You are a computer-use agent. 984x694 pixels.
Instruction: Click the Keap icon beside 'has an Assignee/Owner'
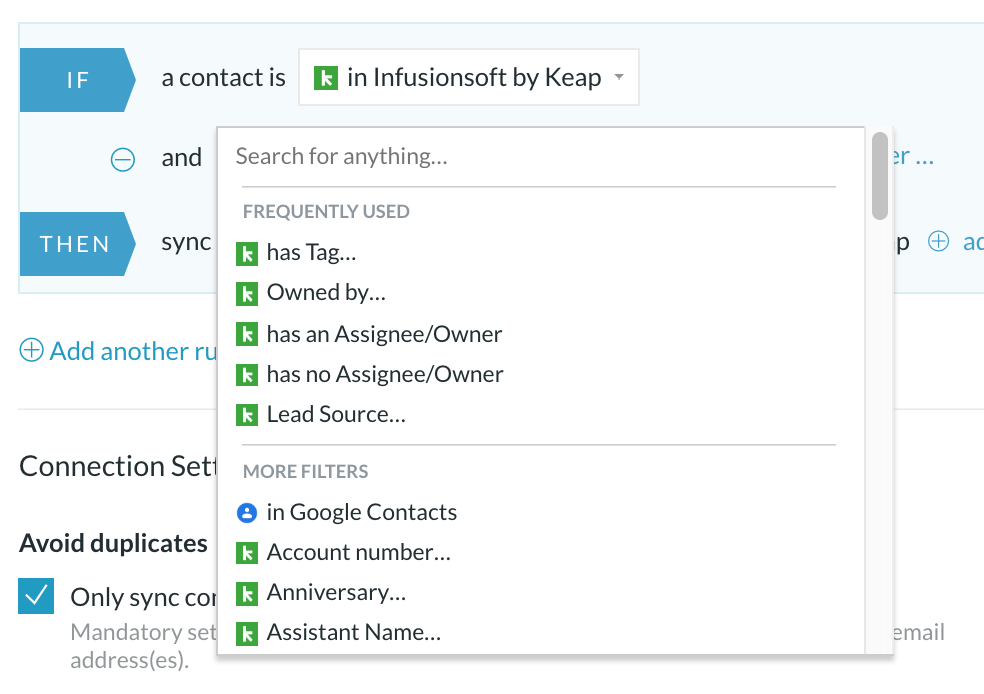(x=247, y=334)
